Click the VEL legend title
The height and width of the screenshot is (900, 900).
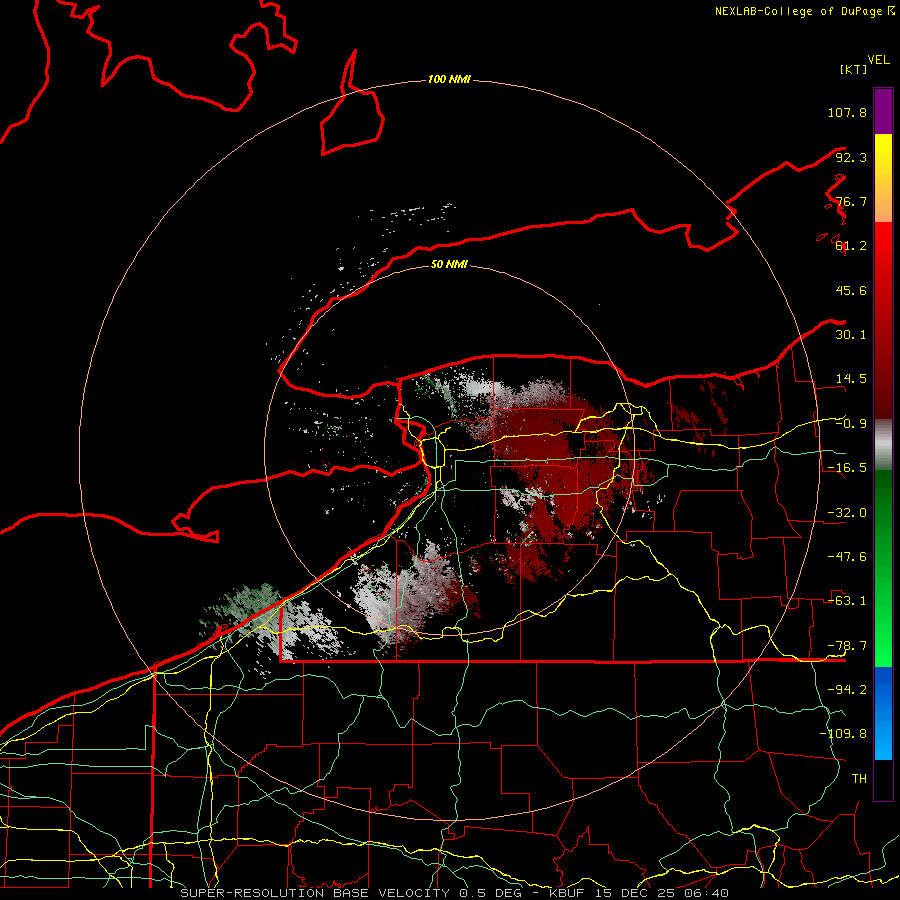tap(878, 60)
